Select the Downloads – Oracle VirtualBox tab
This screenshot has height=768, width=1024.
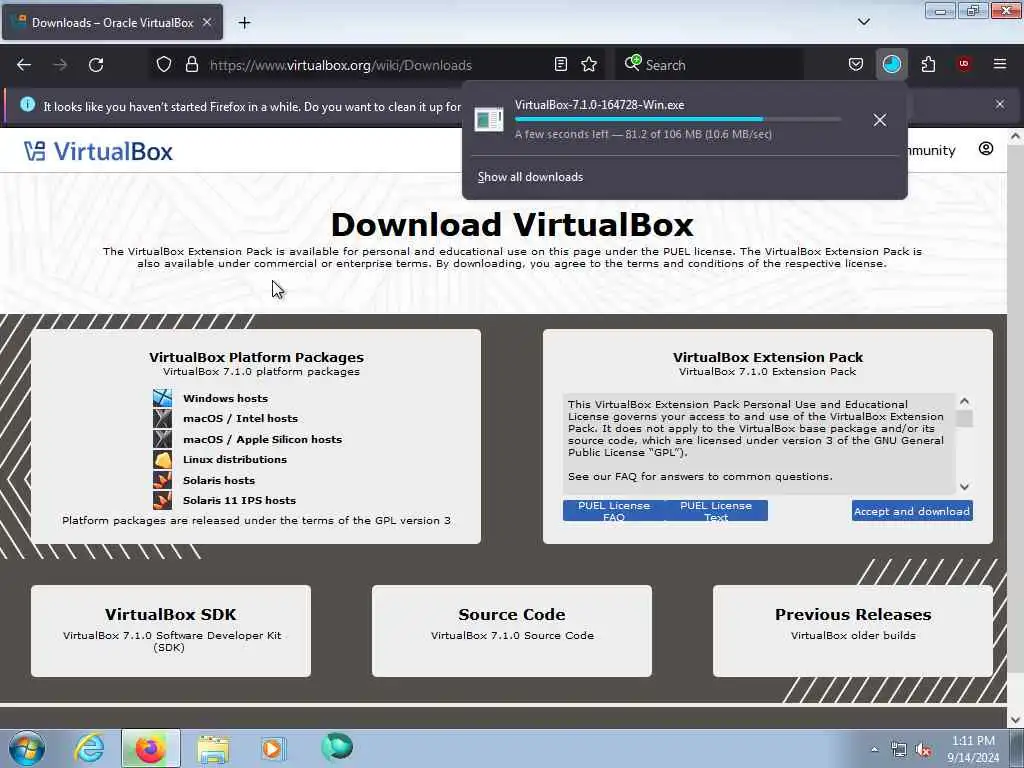point(112,23)
